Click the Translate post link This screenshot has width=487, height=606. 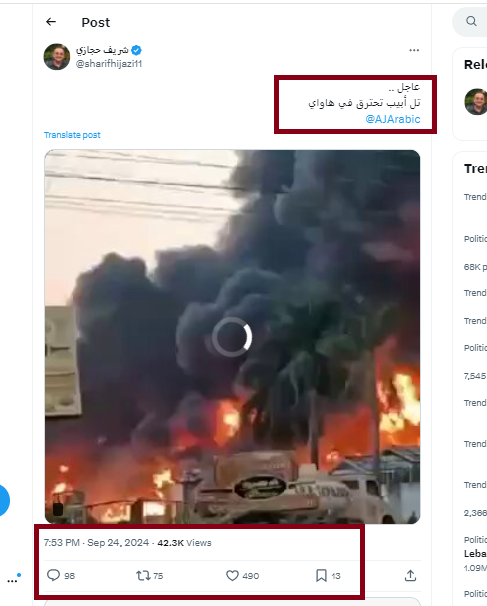point(72,135)
